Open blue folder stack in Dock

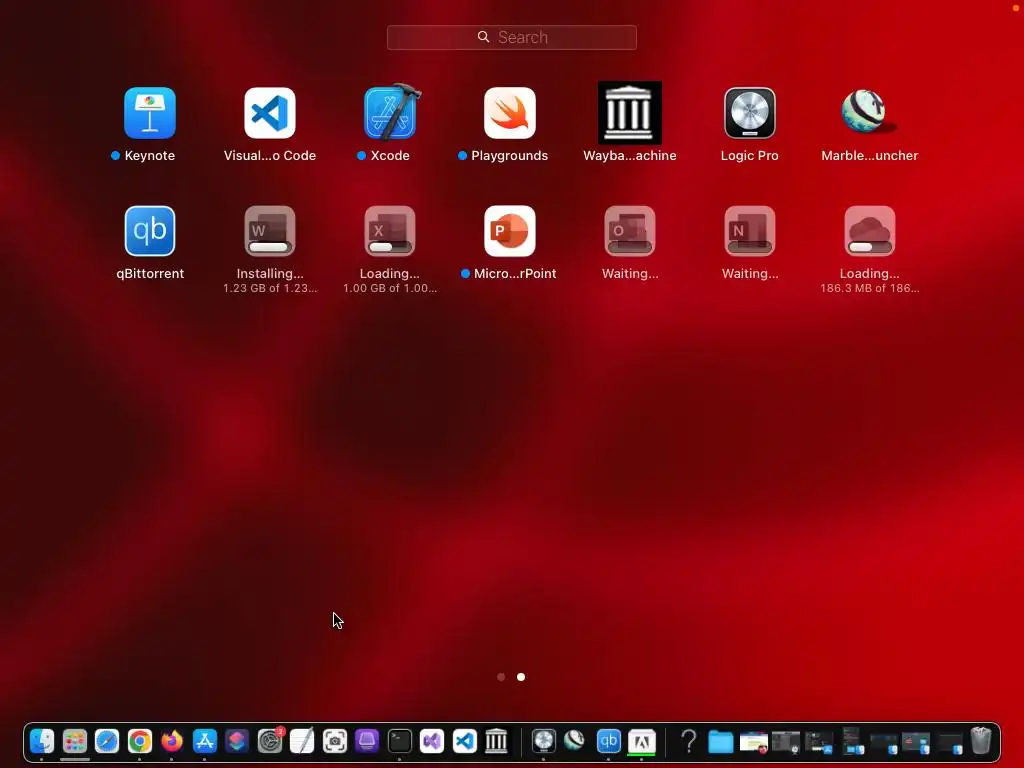721,742
